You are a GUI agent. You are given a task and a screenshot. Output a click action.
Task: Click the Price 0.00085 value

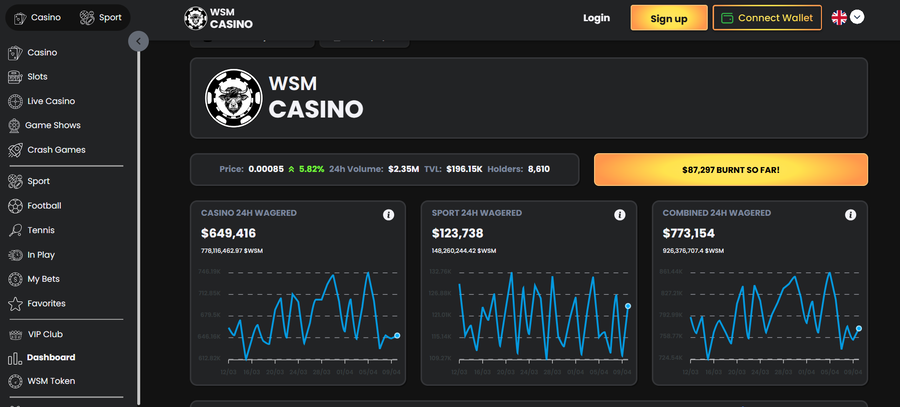pos(266,169)
